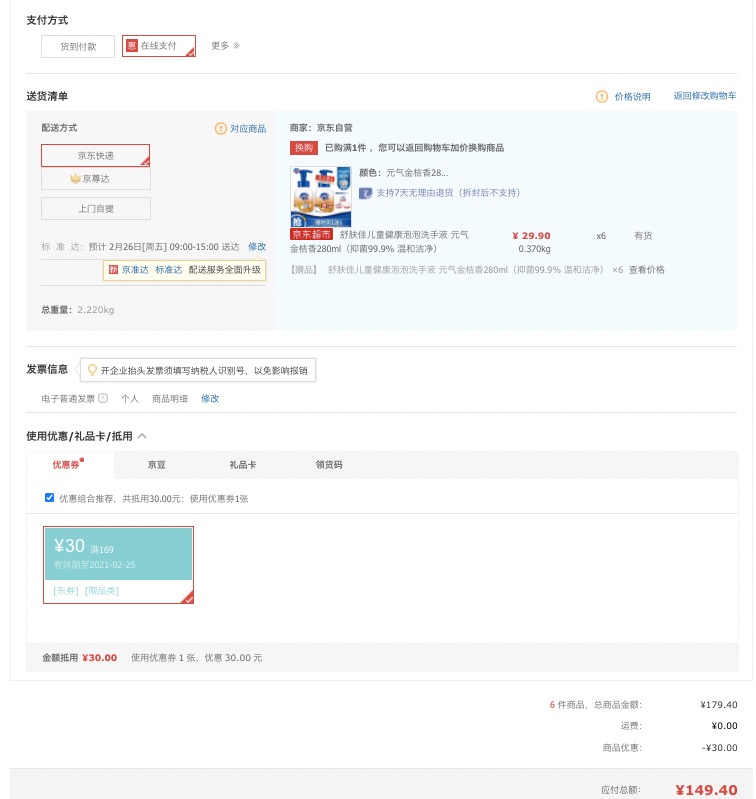The image size is (756, 799).
Task: Click 新 badge icon in delivery notice
Action: [x=113, y=270]
